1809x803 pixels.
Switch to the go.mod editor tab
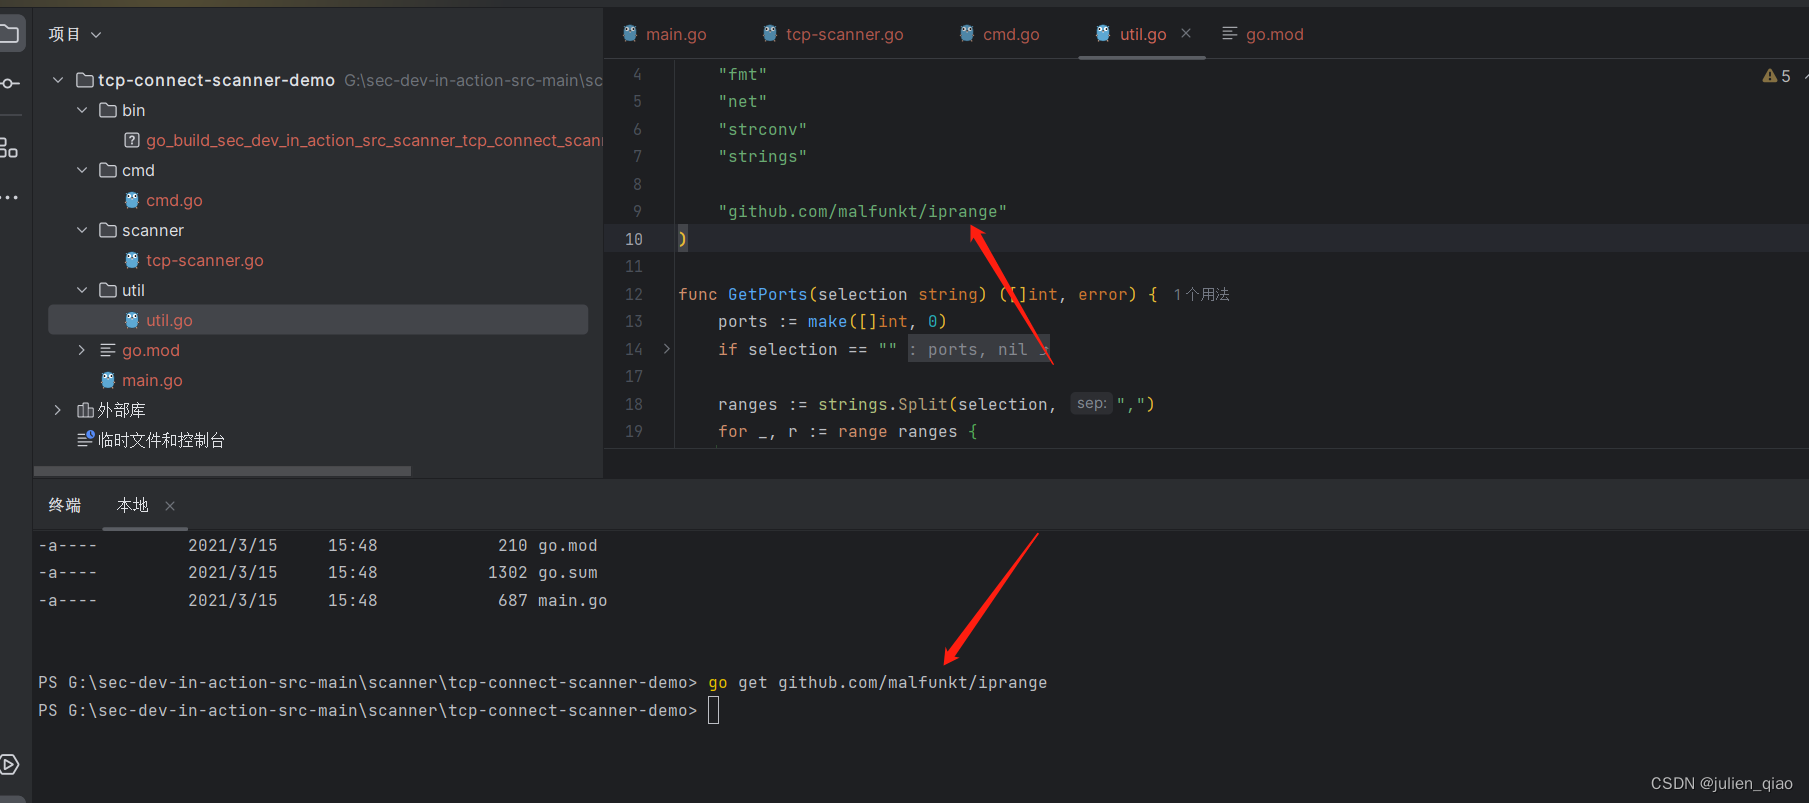(x=1263, y=34)
